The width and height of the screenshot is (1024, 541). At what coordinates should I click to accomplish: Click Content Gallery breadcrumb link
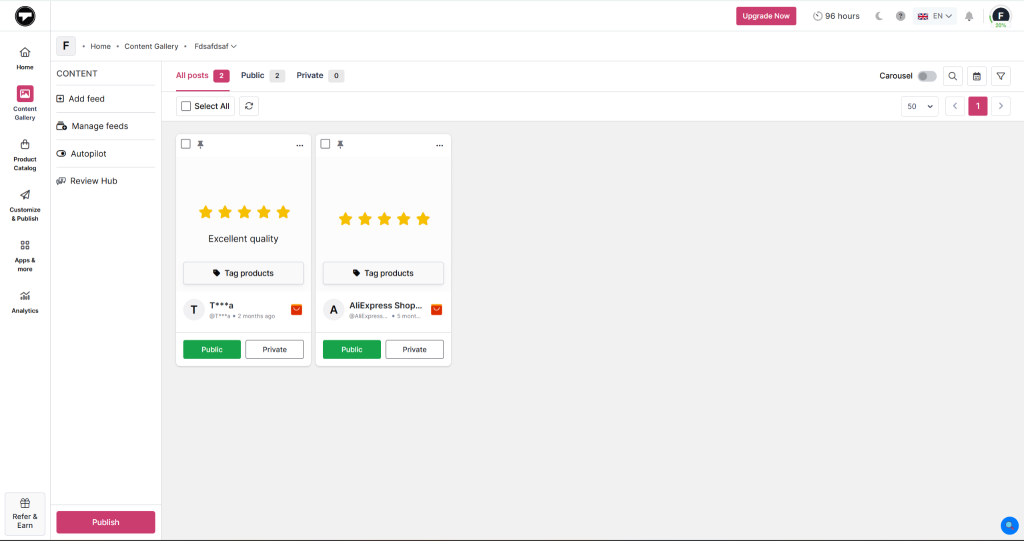tap(152, 46)
